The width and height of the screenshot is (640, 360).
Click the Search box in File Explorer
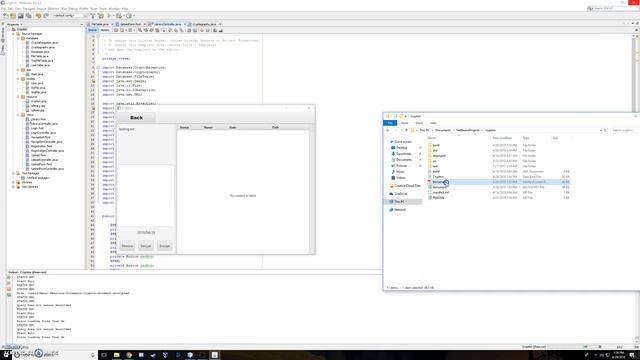click(623, 130)
